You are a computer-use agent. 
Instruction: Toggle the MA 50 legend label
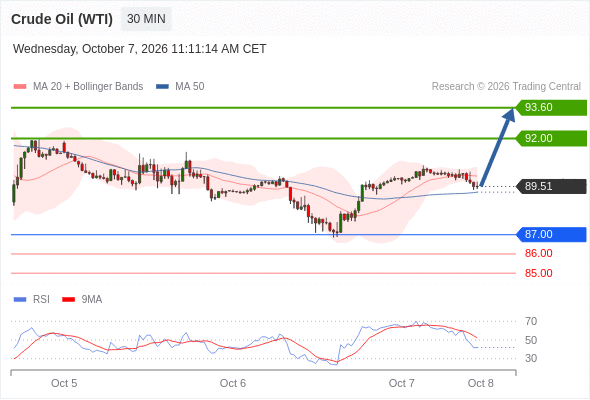(x=190, y=87)
